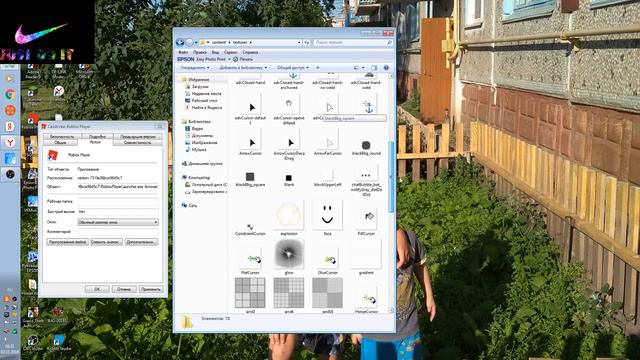Open the Справка menu

250,52
